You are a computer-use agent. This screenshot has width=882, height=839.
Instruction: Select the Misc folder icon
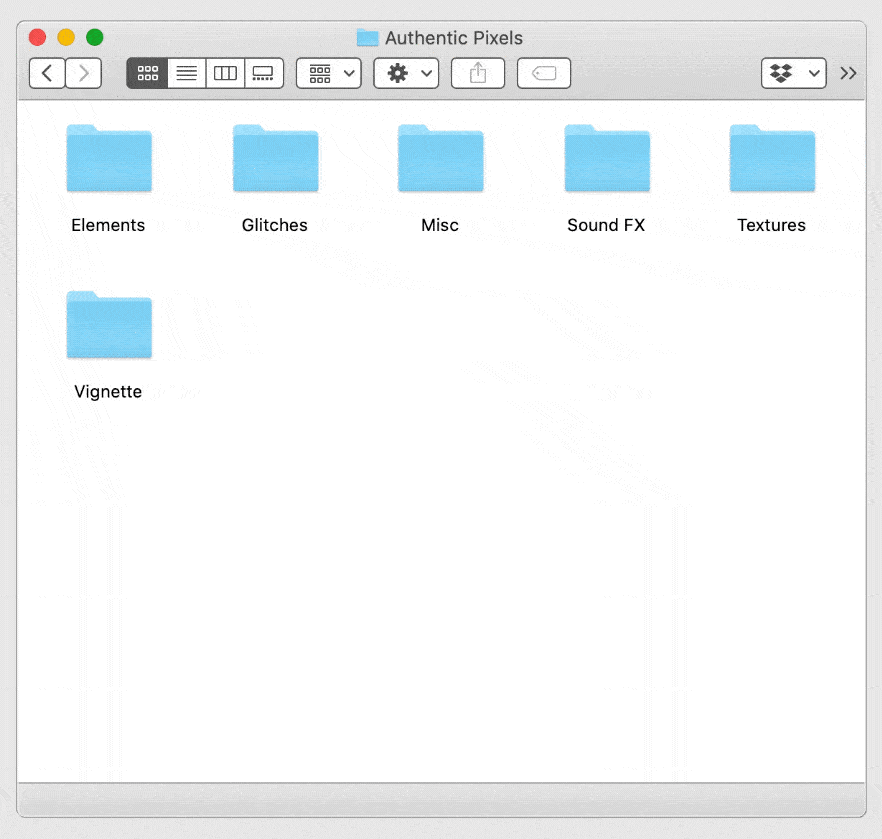click(x=440, y=159)
